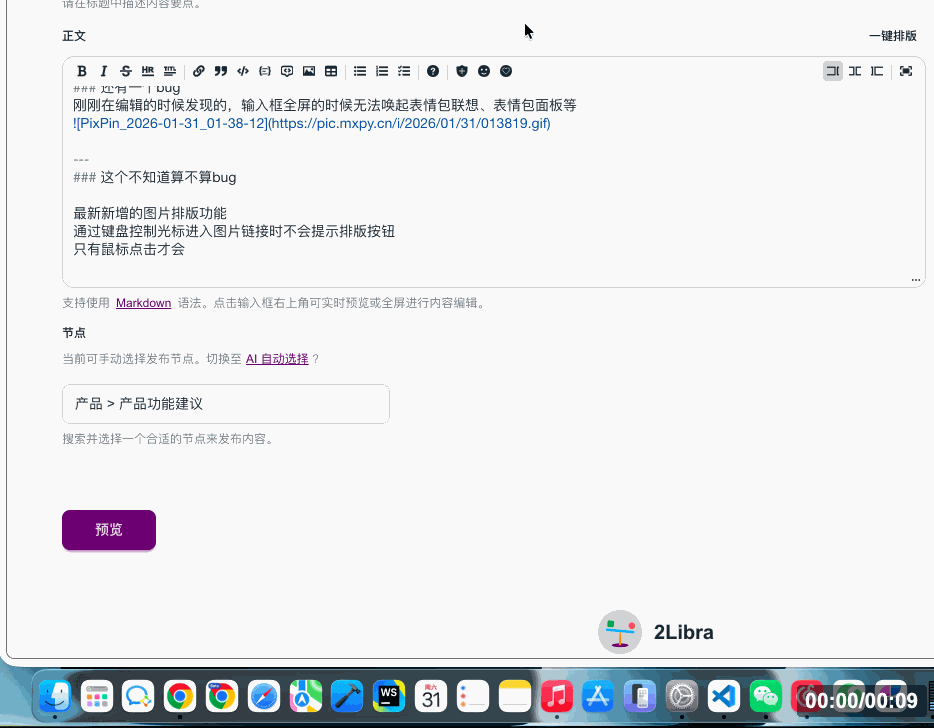Open Visual Studio Code from the Dock

(723, 696)
